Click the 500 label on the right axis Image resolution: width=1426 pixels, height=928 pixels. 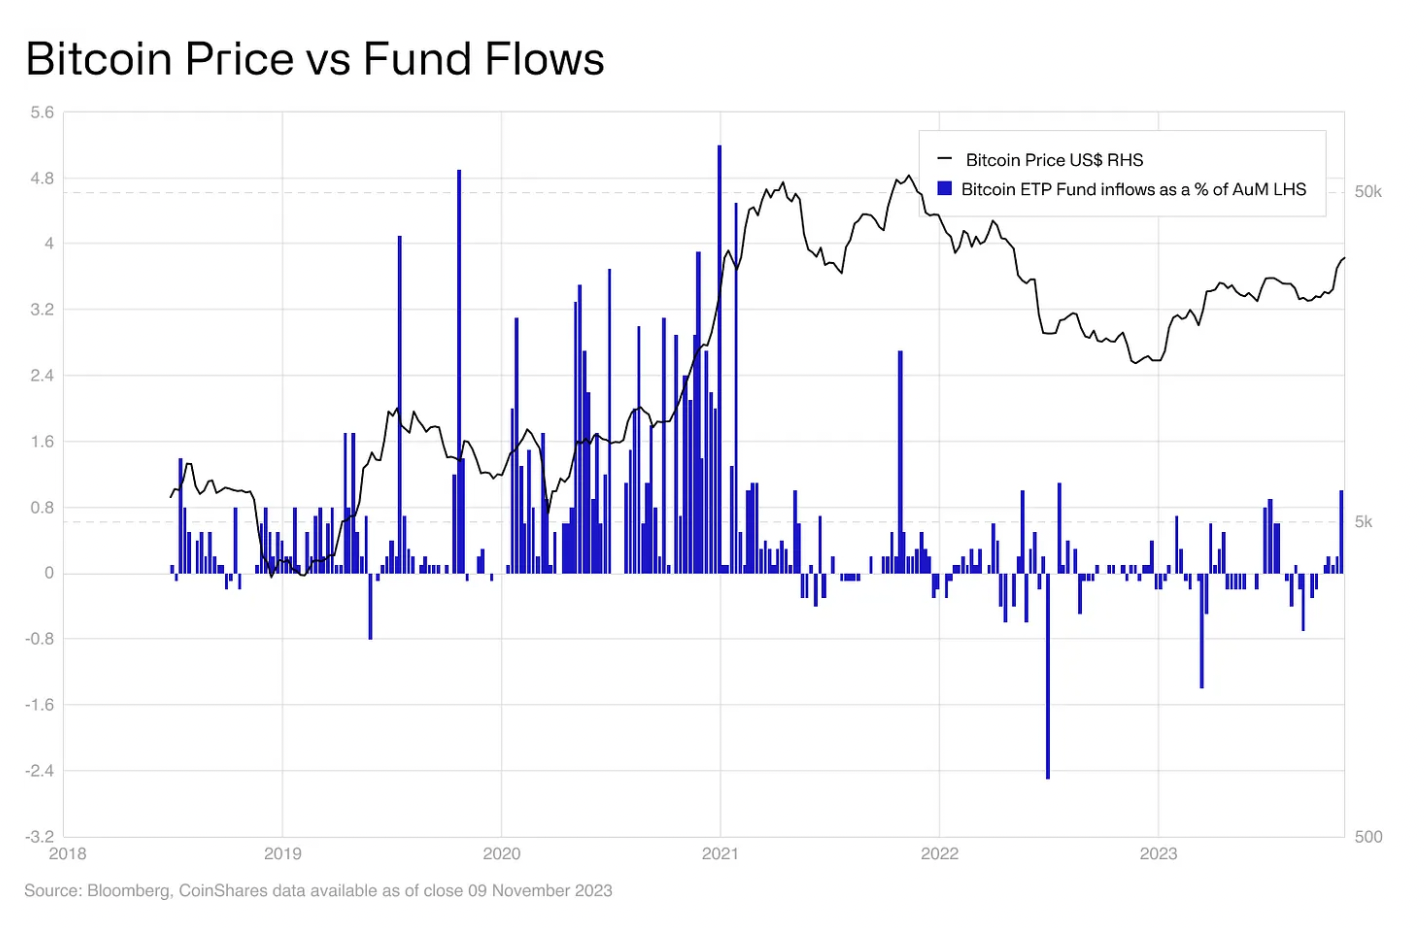[x=1368, y=837]
